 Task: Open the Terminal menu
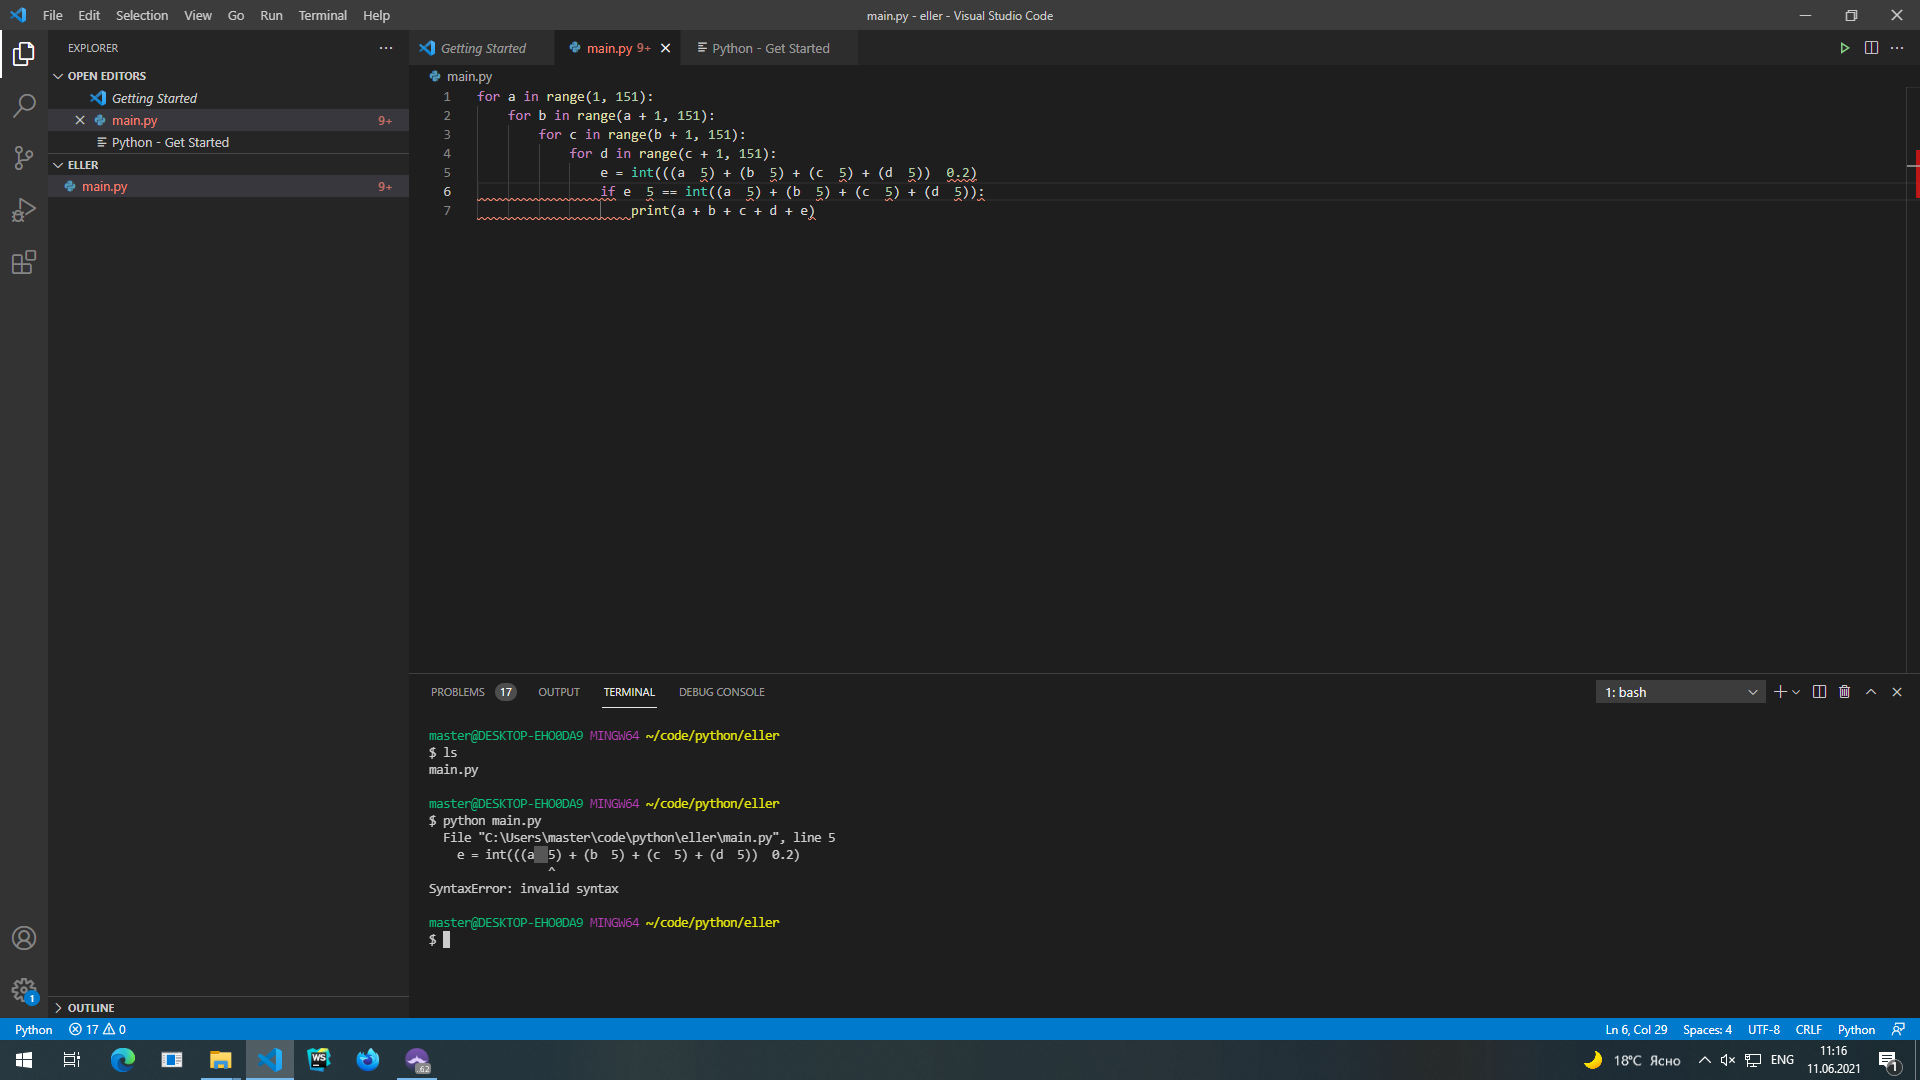[x=322, y=15]
